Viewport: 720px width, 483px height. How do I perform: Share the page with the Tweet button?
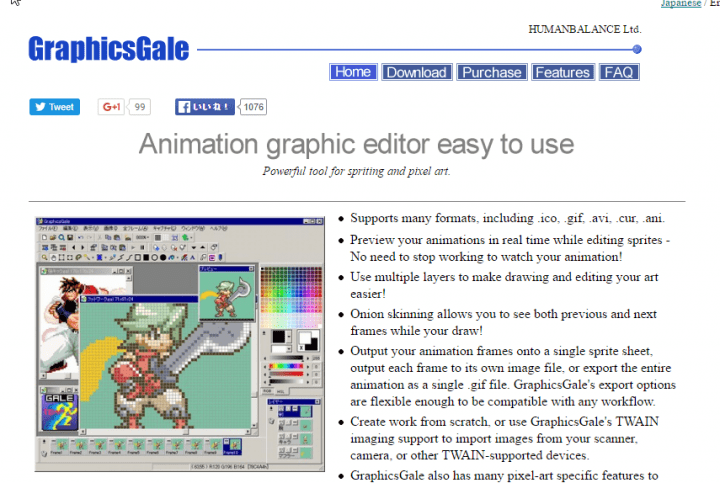(x=55, y=107)
